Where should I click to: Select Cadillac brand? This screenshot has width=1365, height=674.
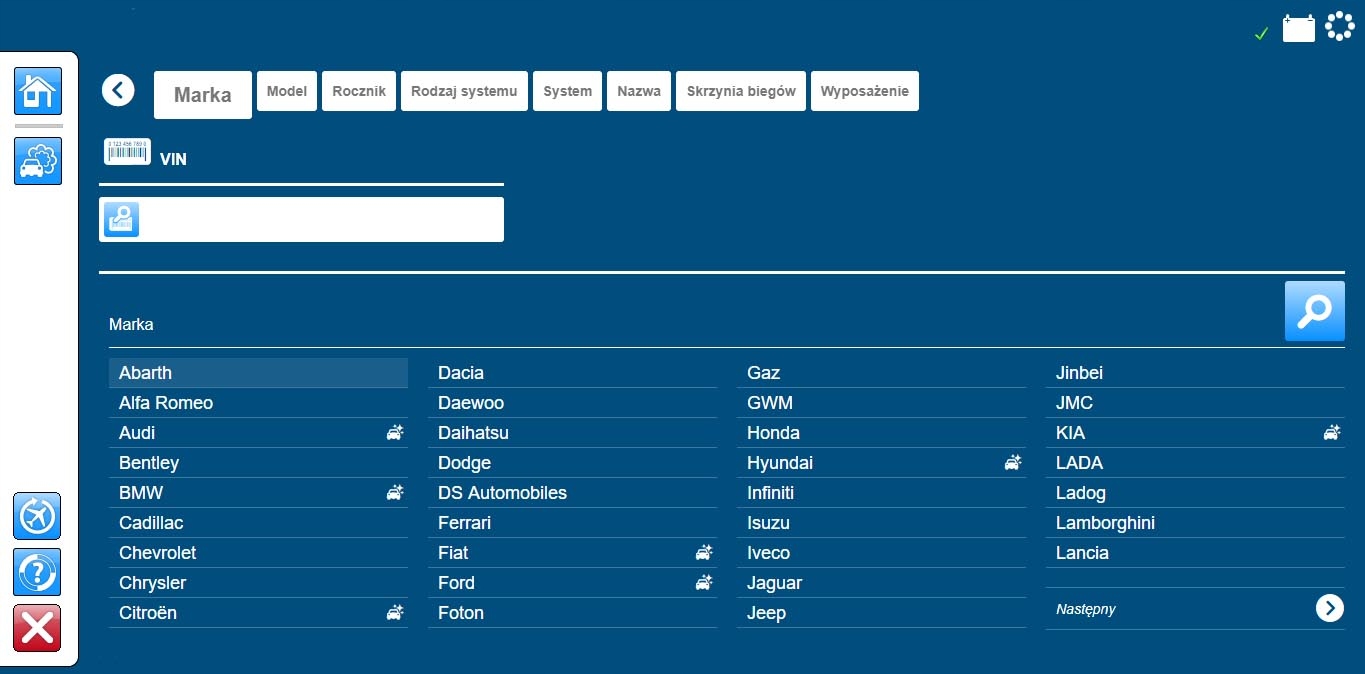pos(258,523)
